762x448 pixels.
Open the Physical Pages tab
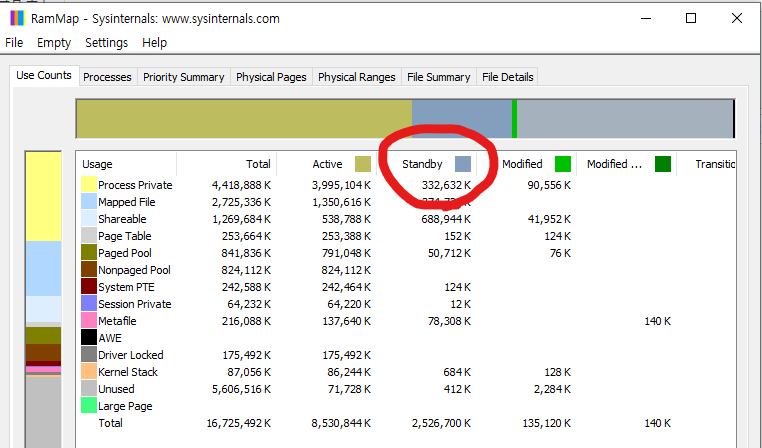[272, 77]
